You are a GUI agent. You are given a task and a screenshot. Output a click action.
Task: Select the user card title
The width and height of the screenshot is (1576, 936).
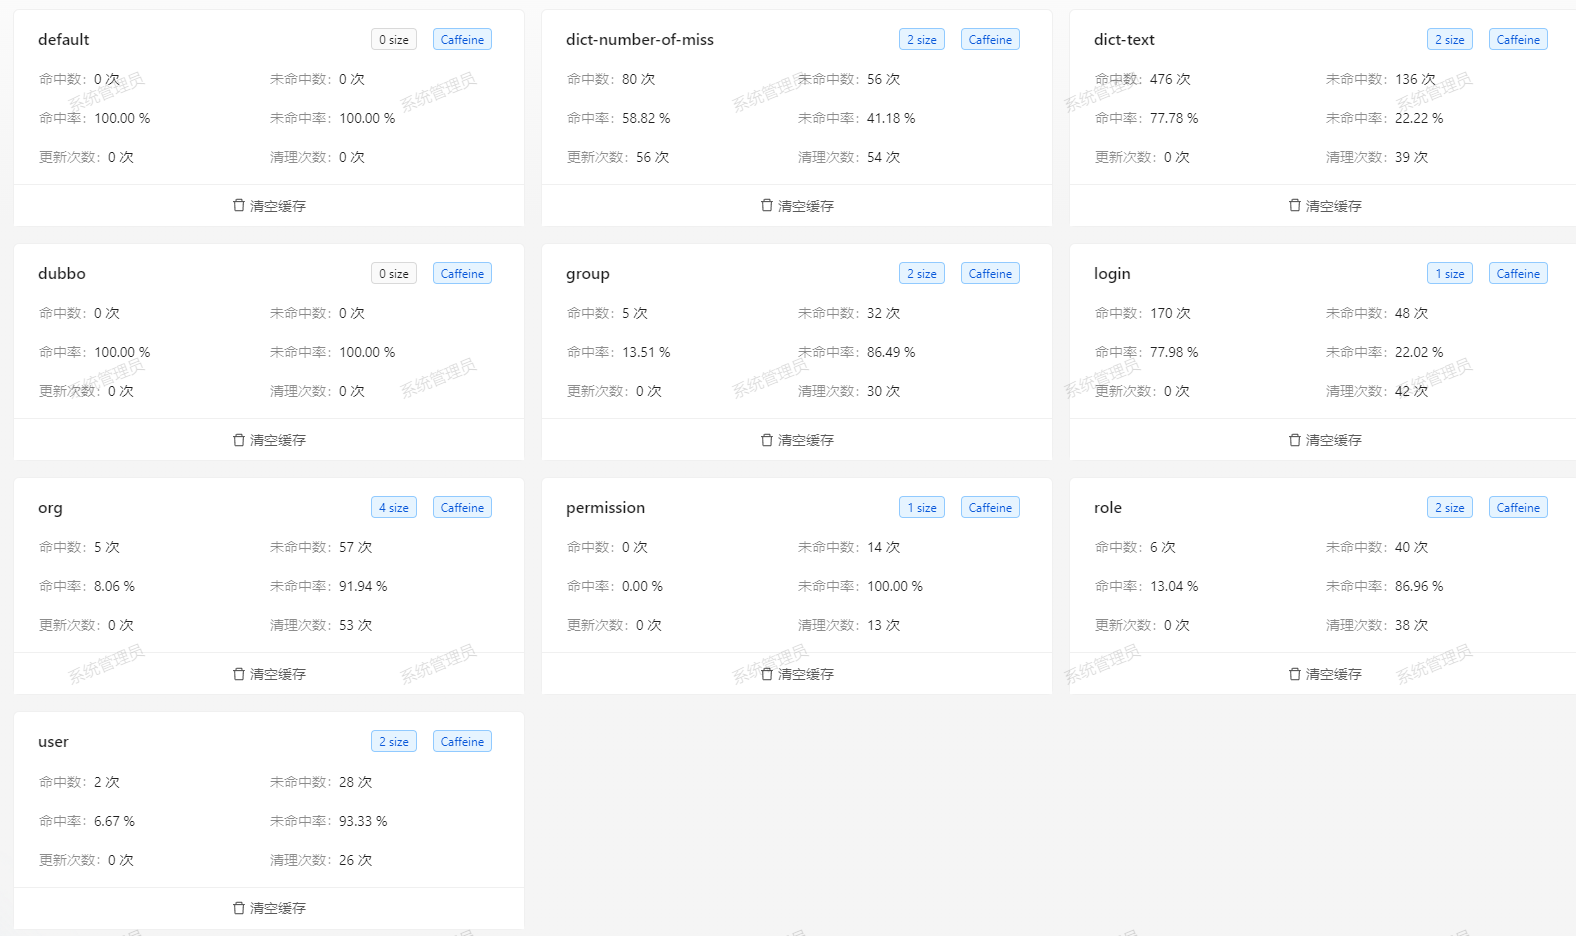[x=54, y=742]
